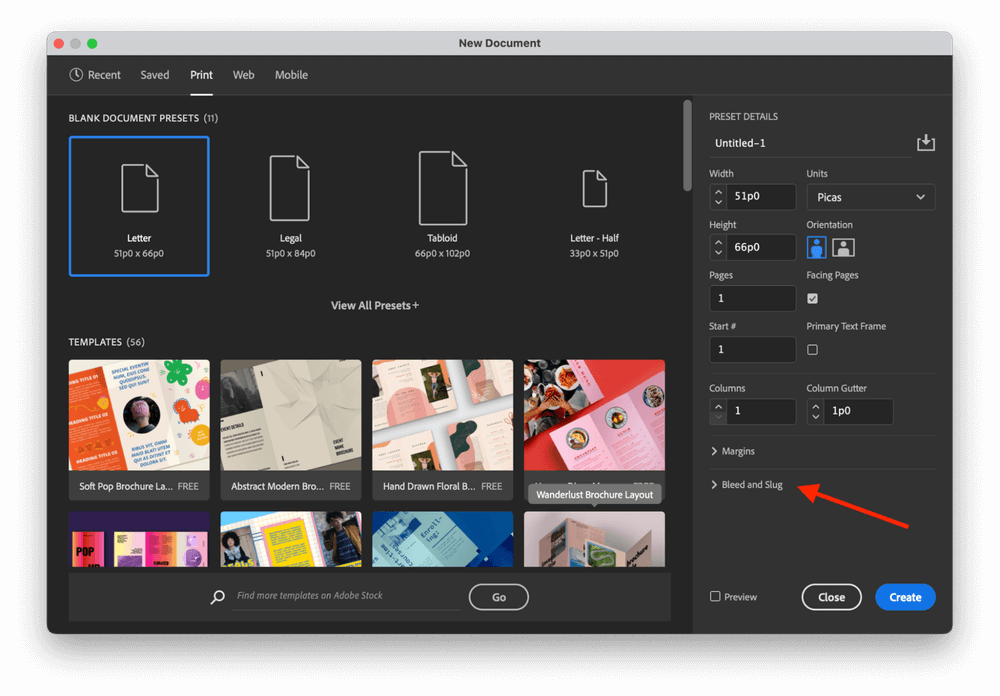The image size is (1000, 696).
Task: Enable the Primary Text Frame checkbox
Action: pos(812,350)
